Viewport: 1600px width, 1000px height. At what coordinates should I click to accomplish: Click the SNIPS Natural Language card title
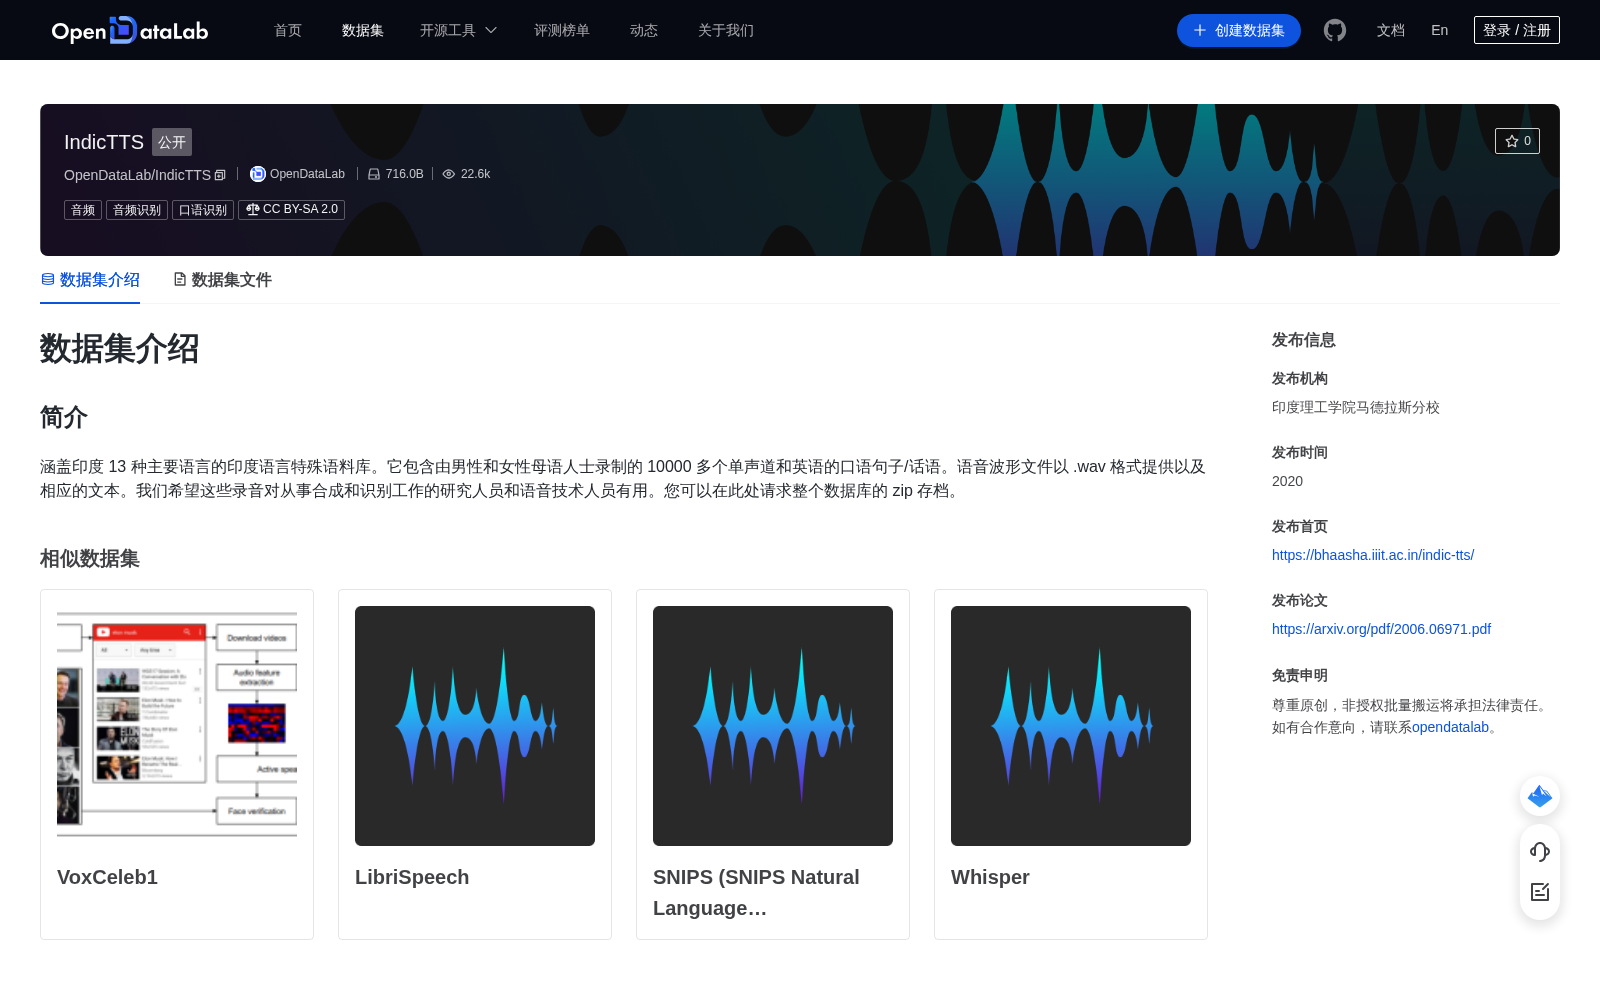[756, 892]
